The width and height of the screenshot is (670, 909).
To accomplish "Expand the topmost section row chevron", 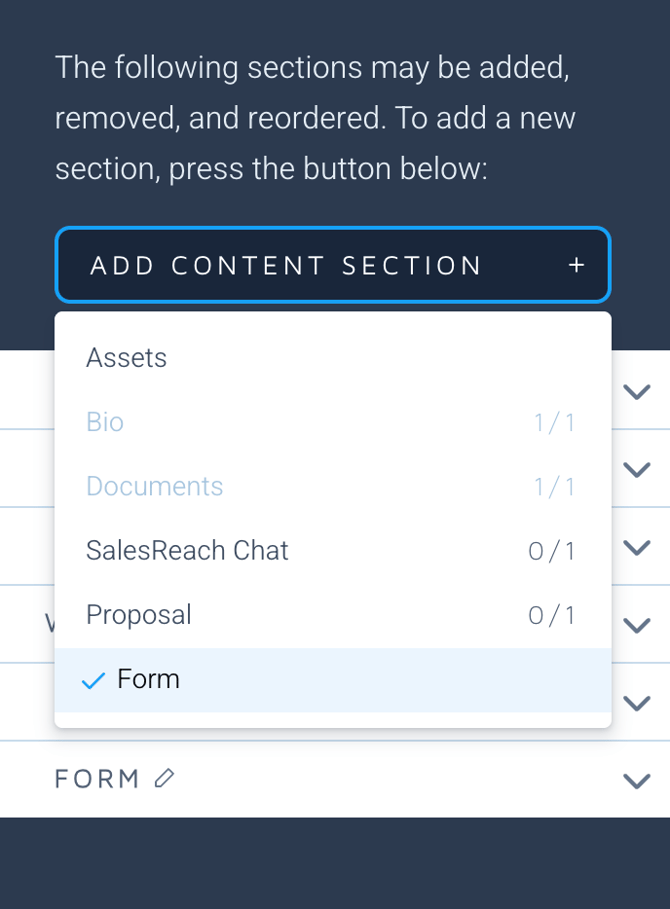I will (x=636, y=391).
